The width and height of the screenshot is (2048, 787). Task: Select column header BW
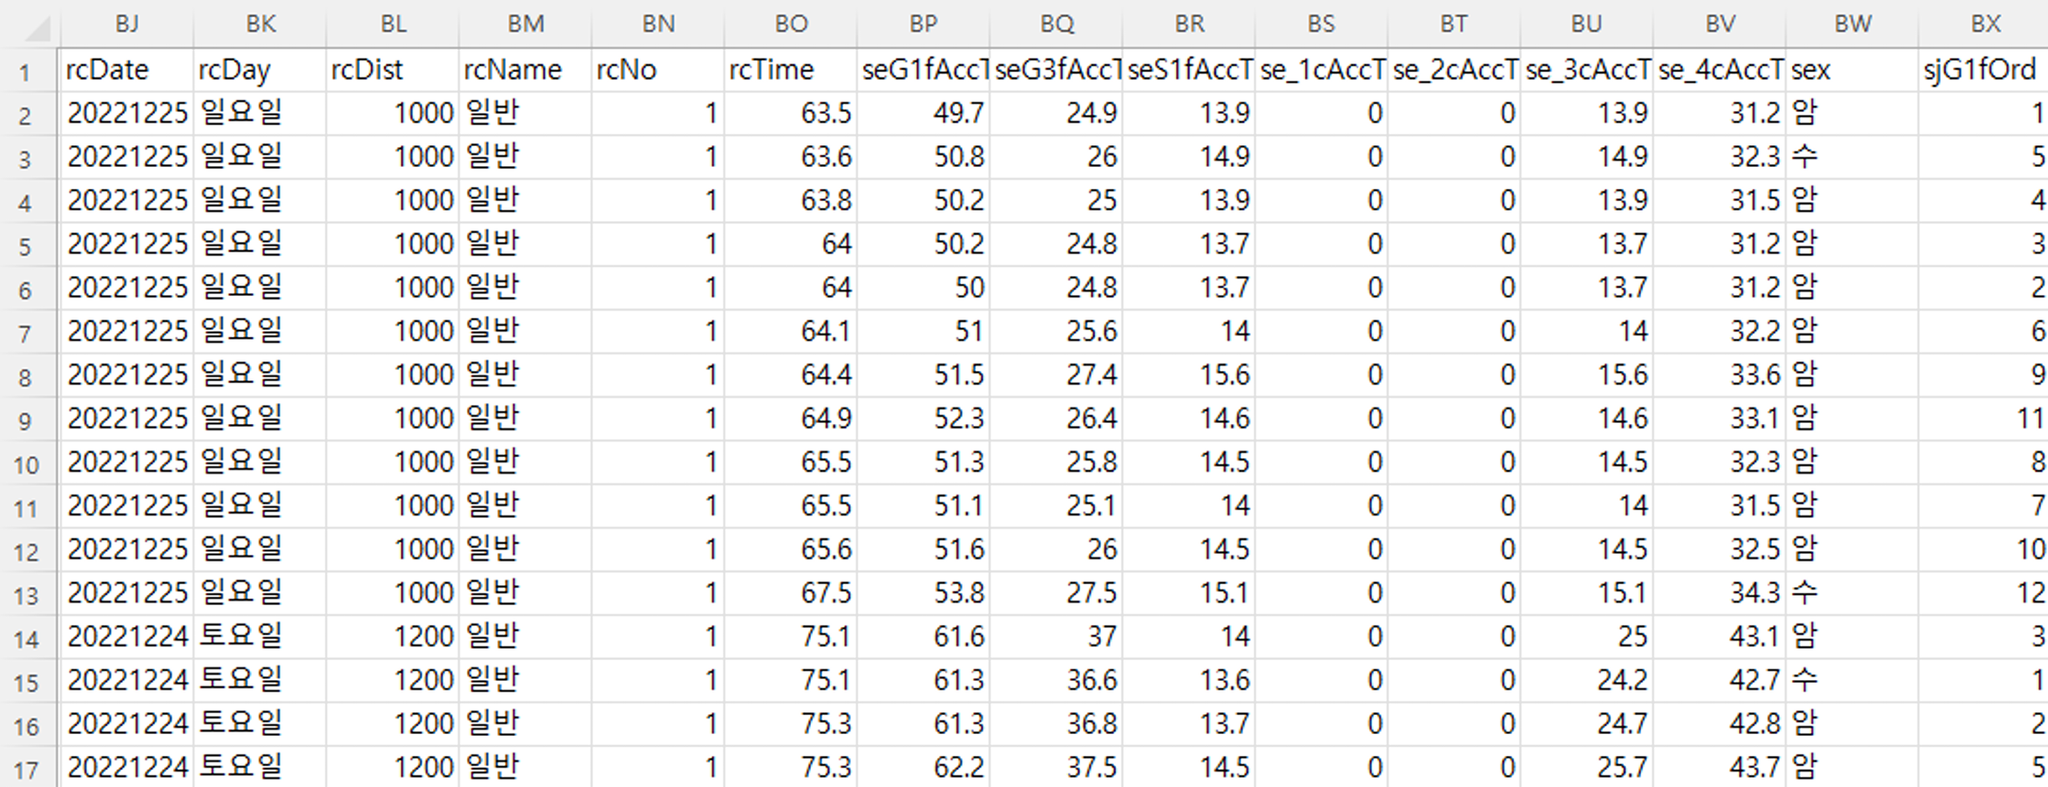click(1852, 24)
